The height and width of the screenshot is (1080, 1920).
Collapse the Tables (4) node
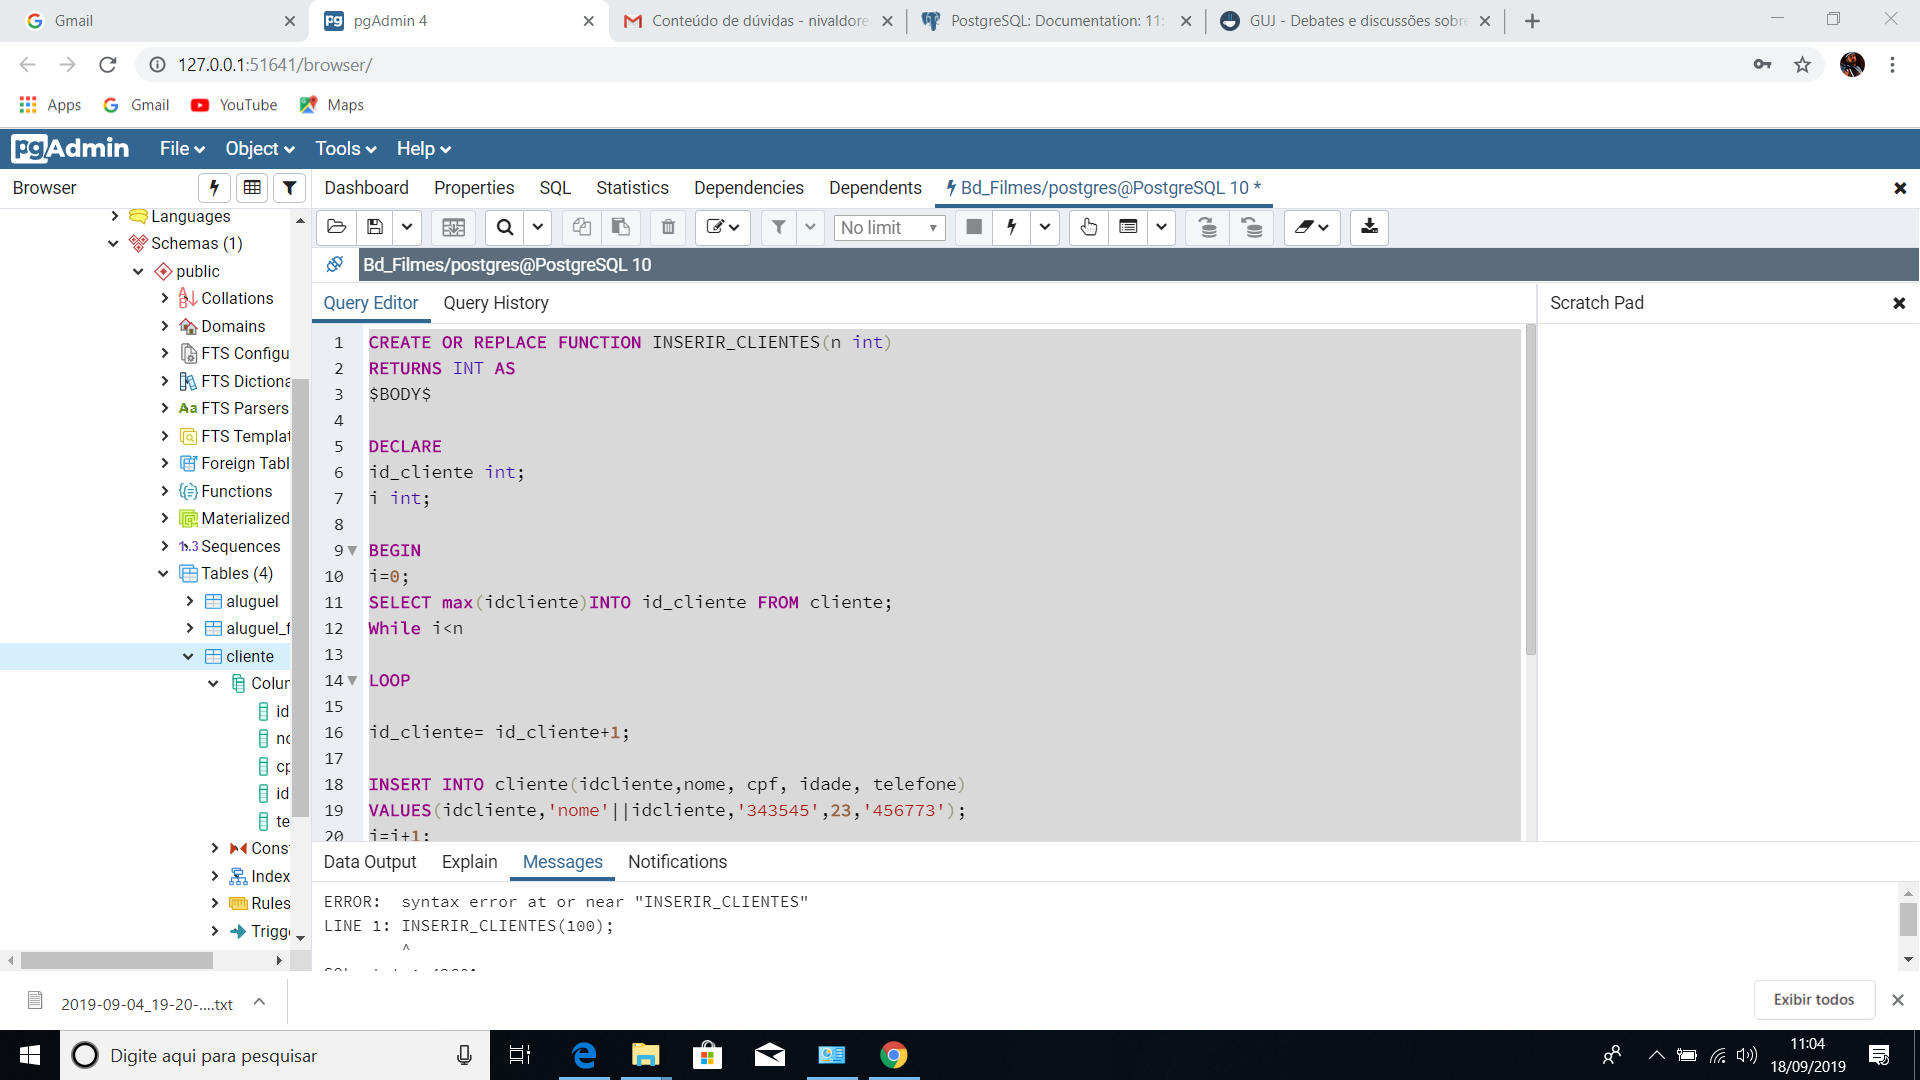[163, 574]
